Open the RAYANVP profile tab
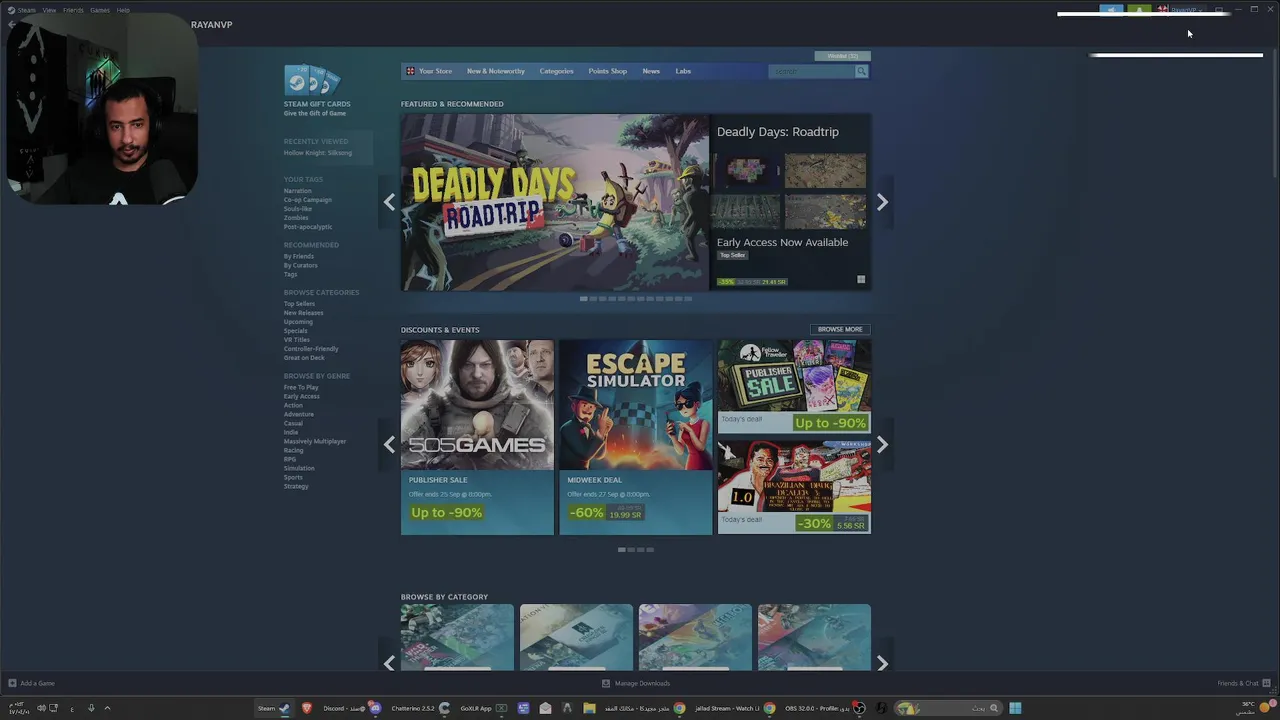The image size is (1280, 720). click(x=211, y=25)
